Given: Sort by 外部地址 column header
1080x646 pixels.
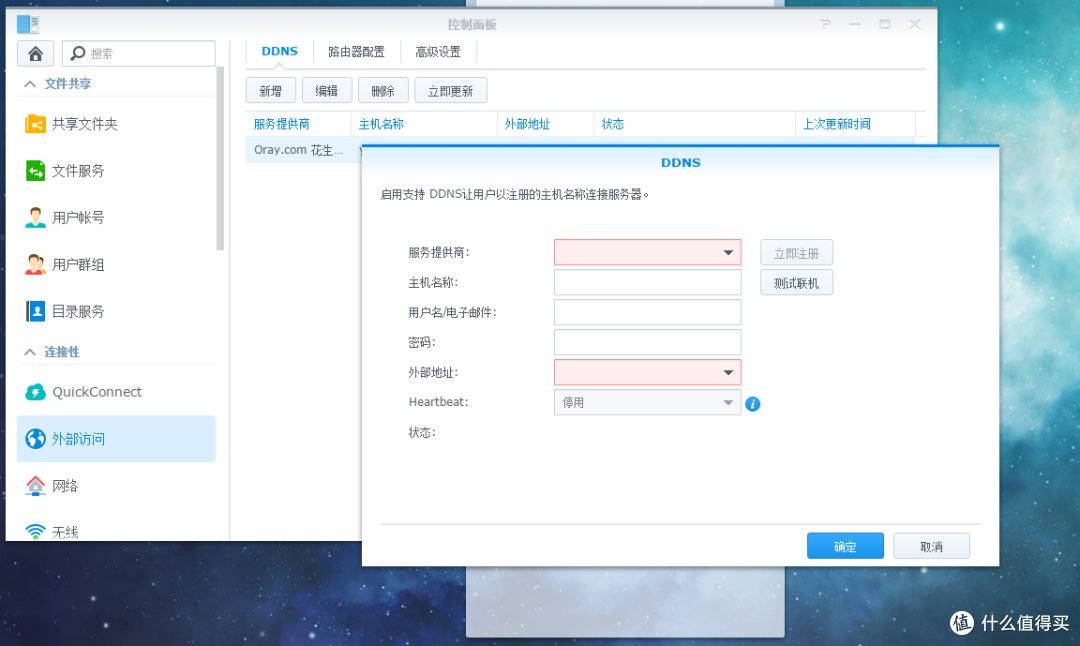Looking at the screenshot, I should (546, 124).
